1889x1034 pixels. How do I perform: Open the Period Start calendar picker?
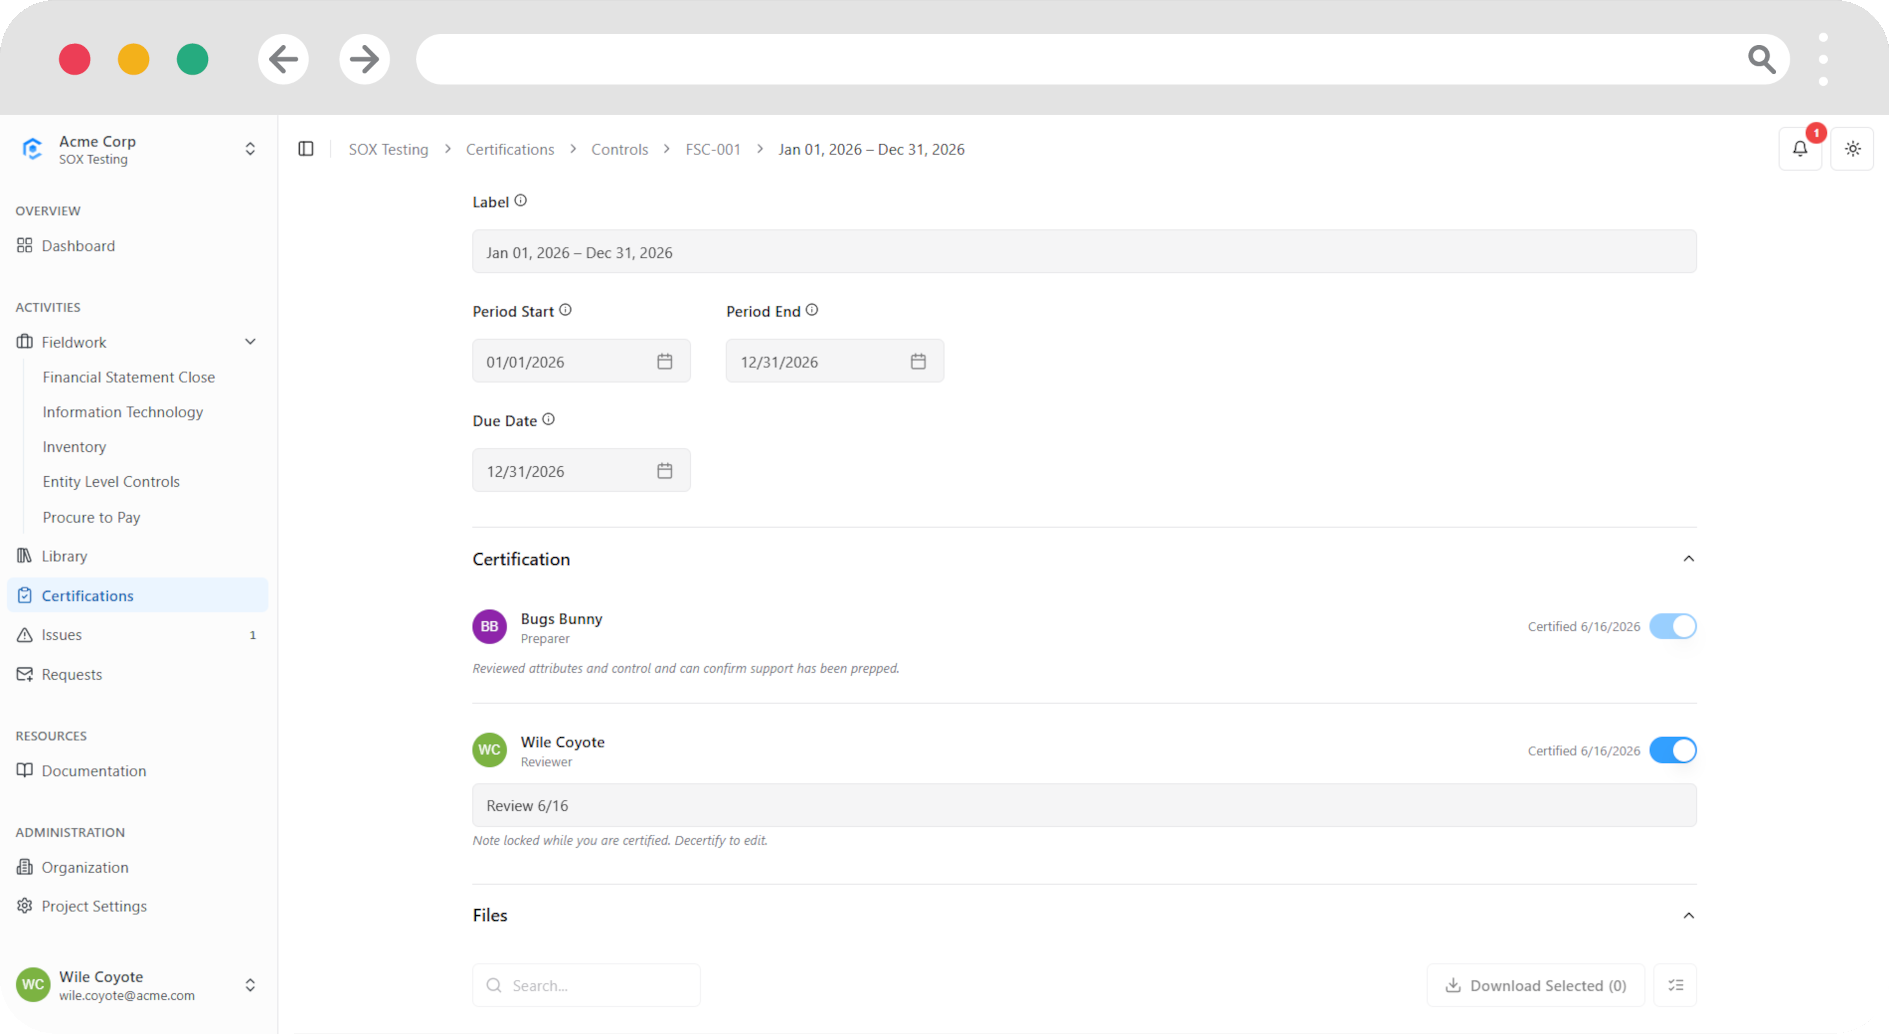(x=665, y=361)
